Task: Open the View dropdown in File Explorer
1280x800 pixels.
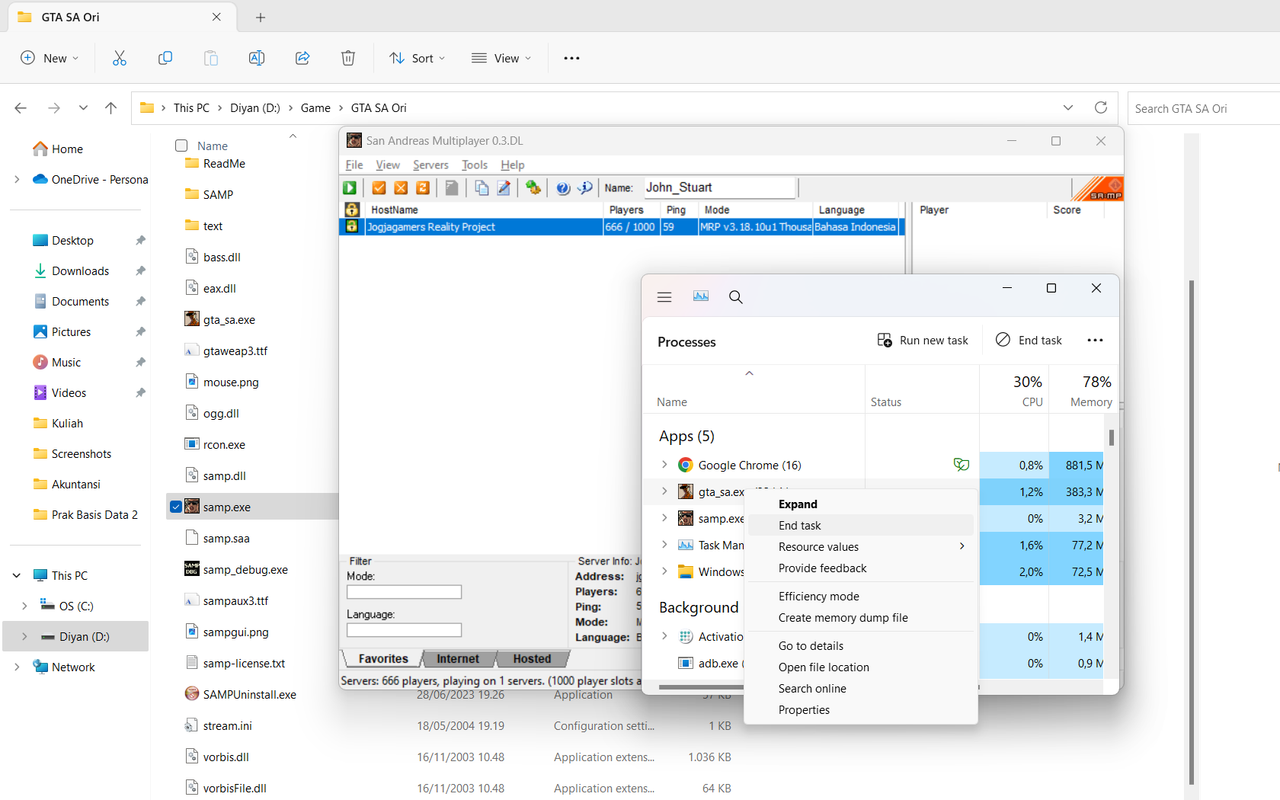Action: pyautogui.click(x=502, y=58)
